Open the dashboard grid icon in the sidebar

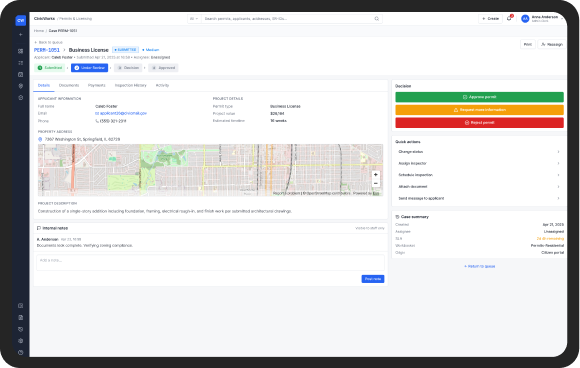[x=21, y=51]
